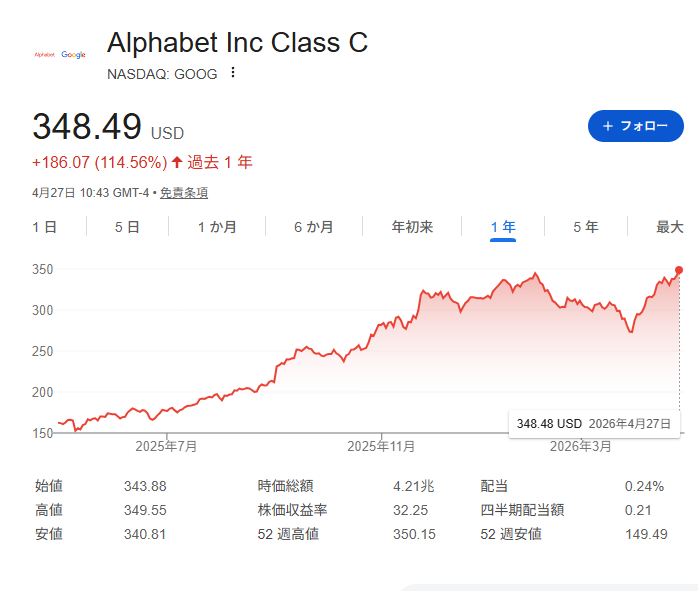The image size is (698, 591).
Task: Select the 1年 chart range tab
Action: pyautogui.click(x=503, y=227)
